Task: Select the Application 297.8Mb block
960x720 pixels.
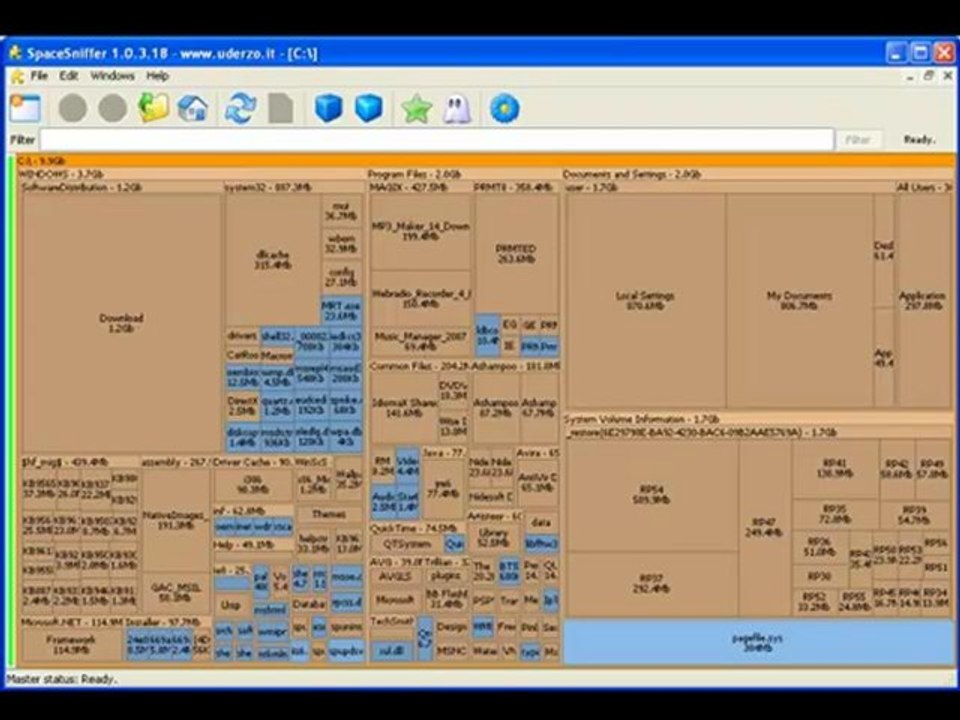Action: tap(923, 301)
